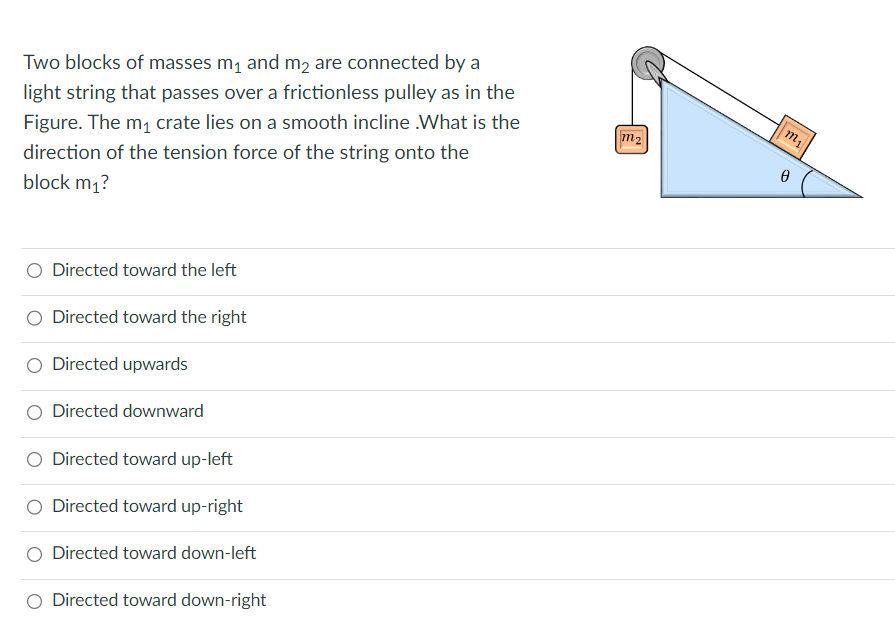Select the 'Directed toward the left' option
895x630 pixels.
pyautogui.click(x=34, y=270)
